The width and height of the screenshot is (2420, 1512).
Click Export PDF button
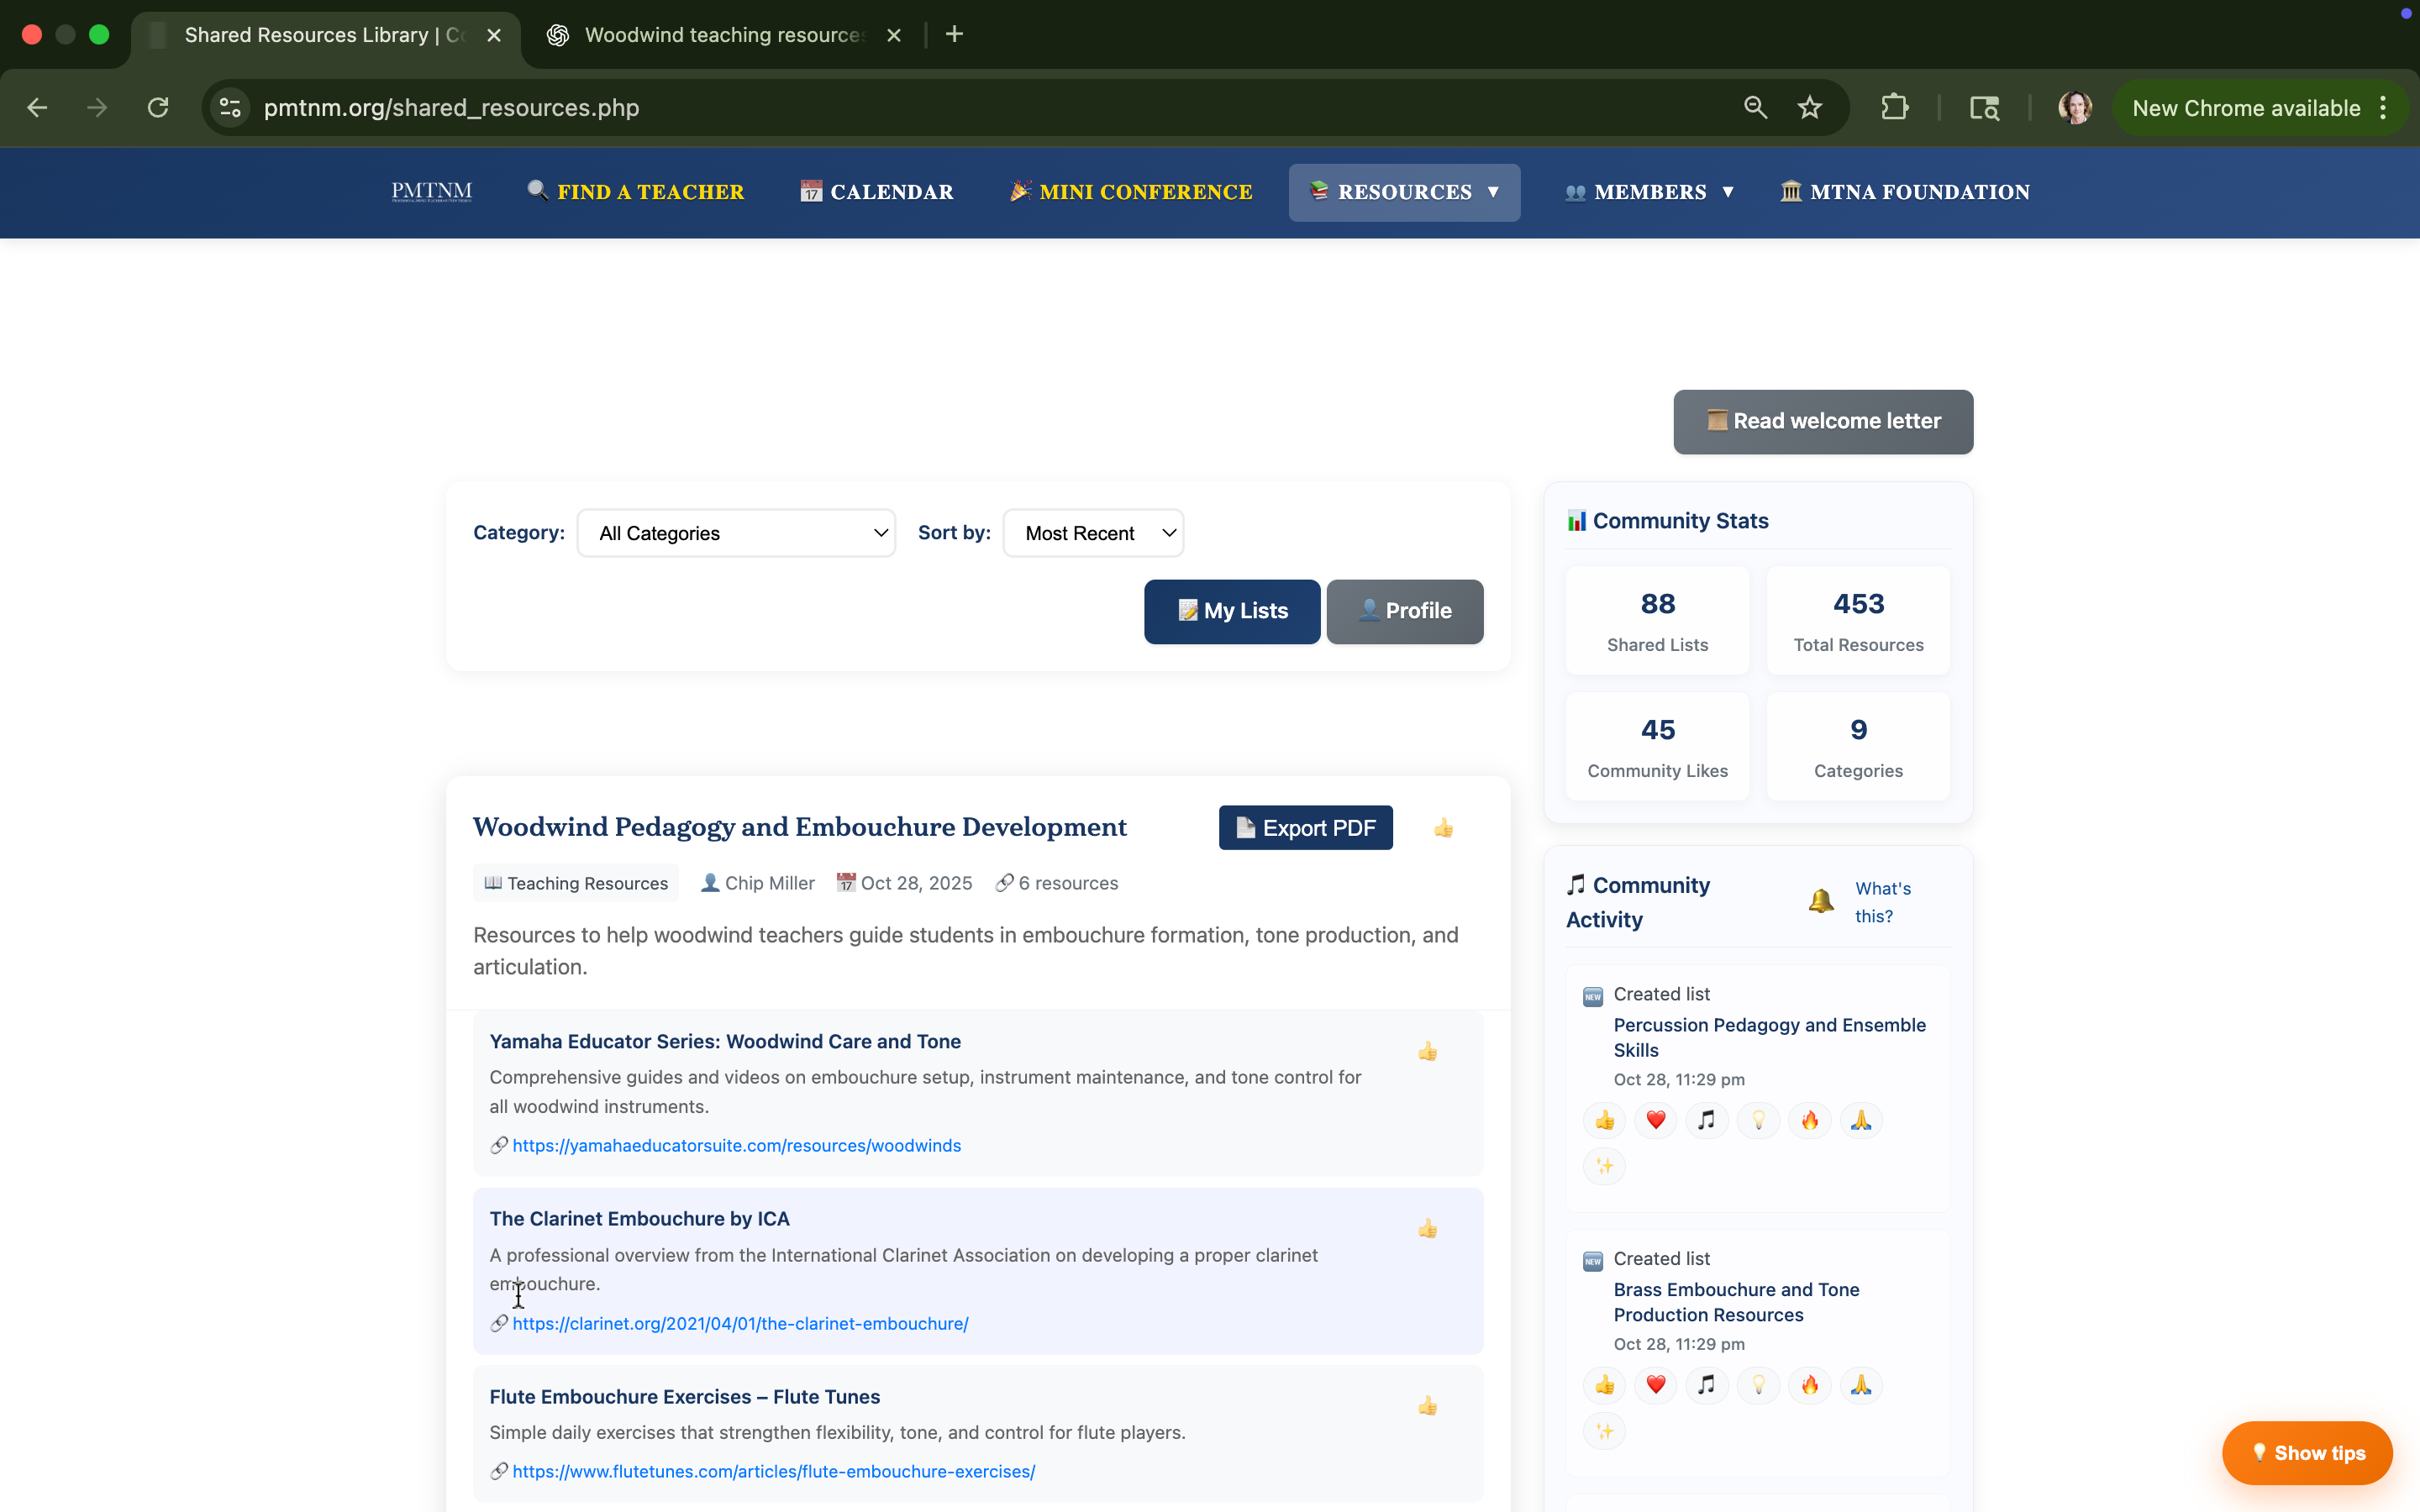pos(1305,828)
